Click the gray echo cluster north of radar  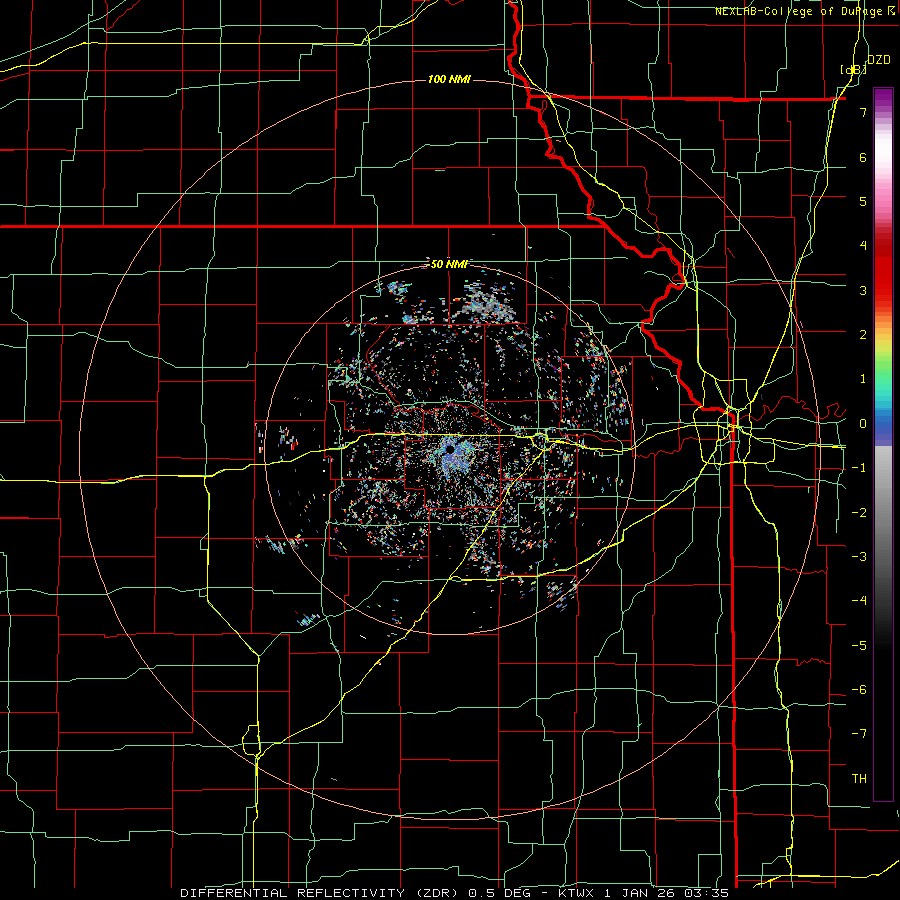(x=487, y=302)
